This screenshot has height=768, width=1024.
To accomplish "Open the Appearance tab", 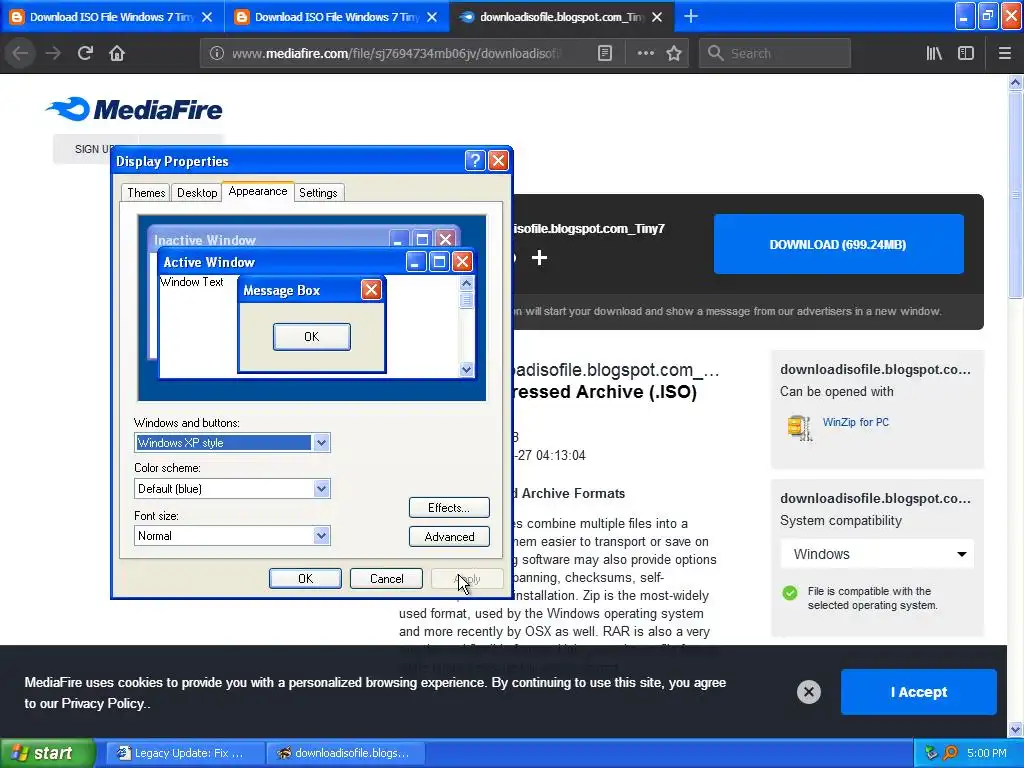I will pyautogui.click(x=258, y=191).
